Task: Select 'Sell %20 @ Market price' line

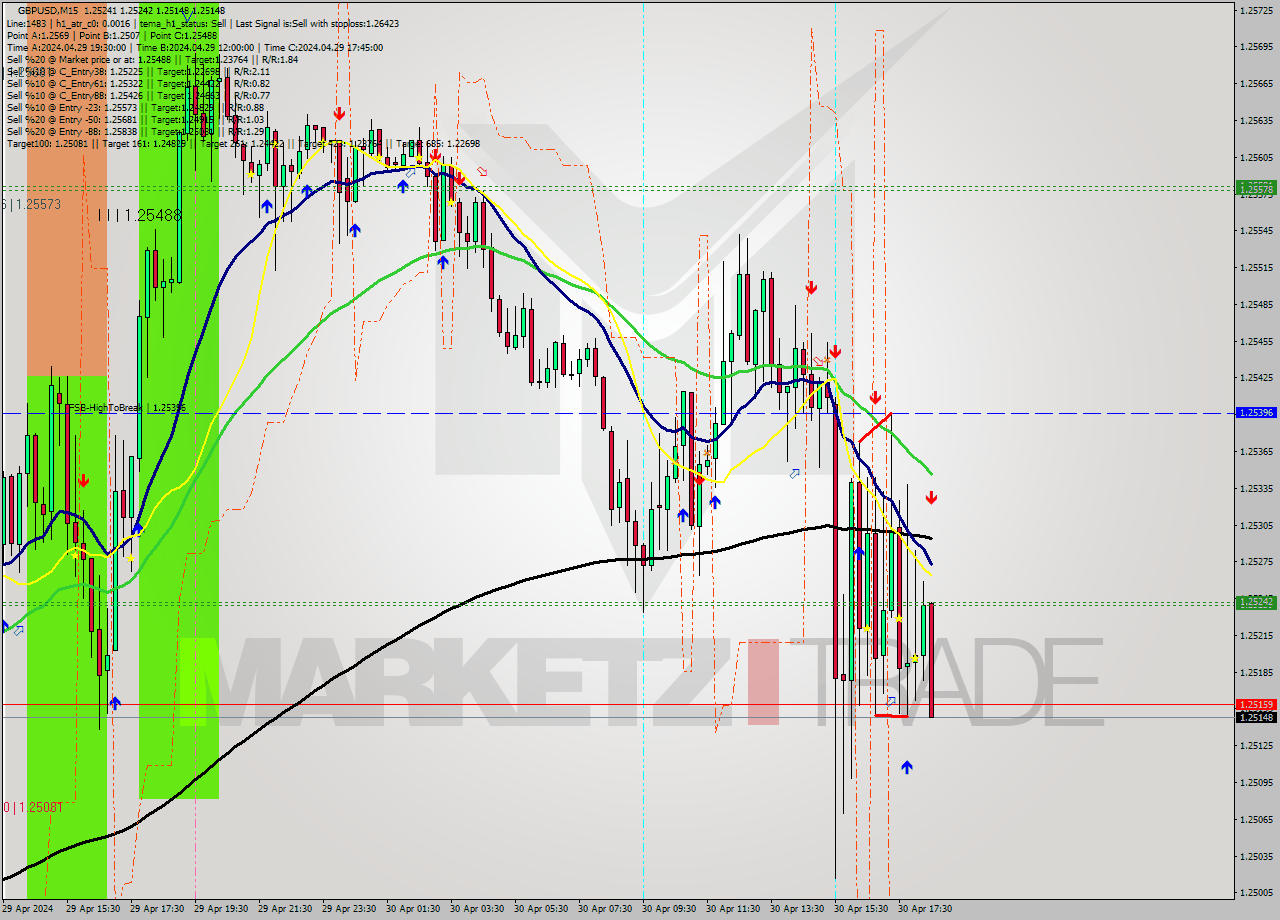Action: click(153, 59)
